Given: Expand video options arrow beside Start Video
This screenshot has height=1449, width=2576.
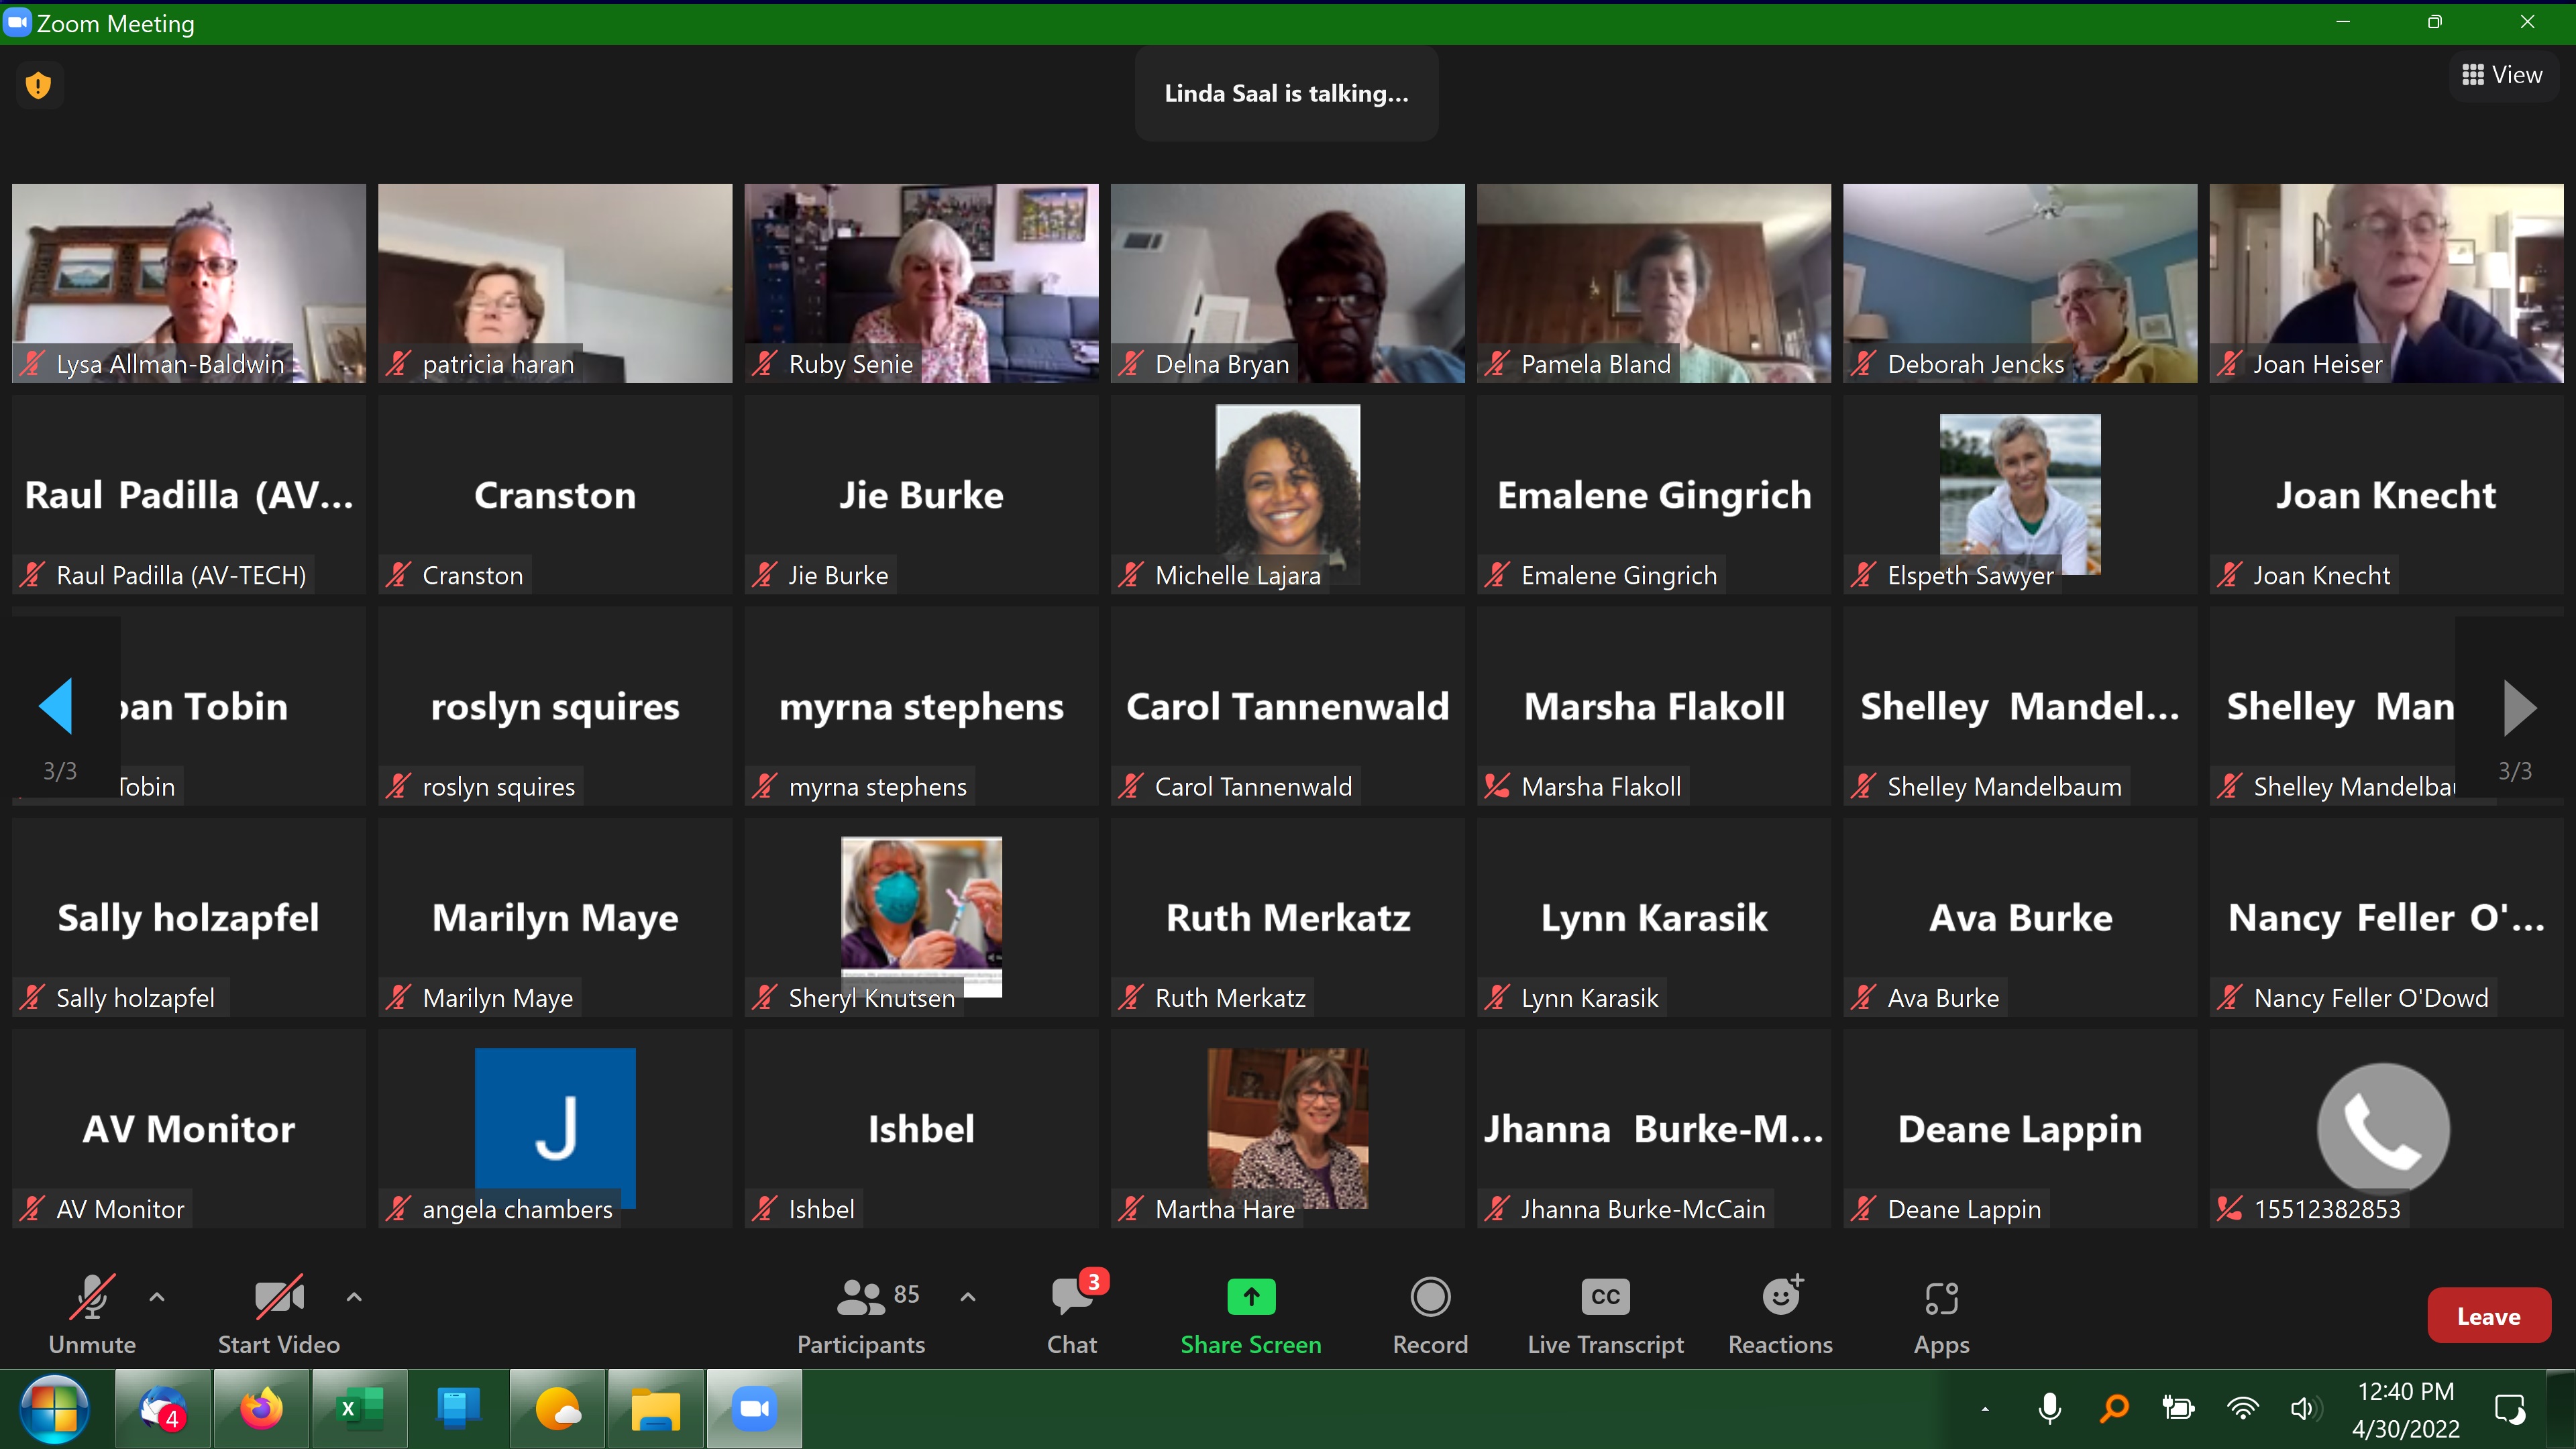Looking at the screenshot, I should click(354, 1297).
